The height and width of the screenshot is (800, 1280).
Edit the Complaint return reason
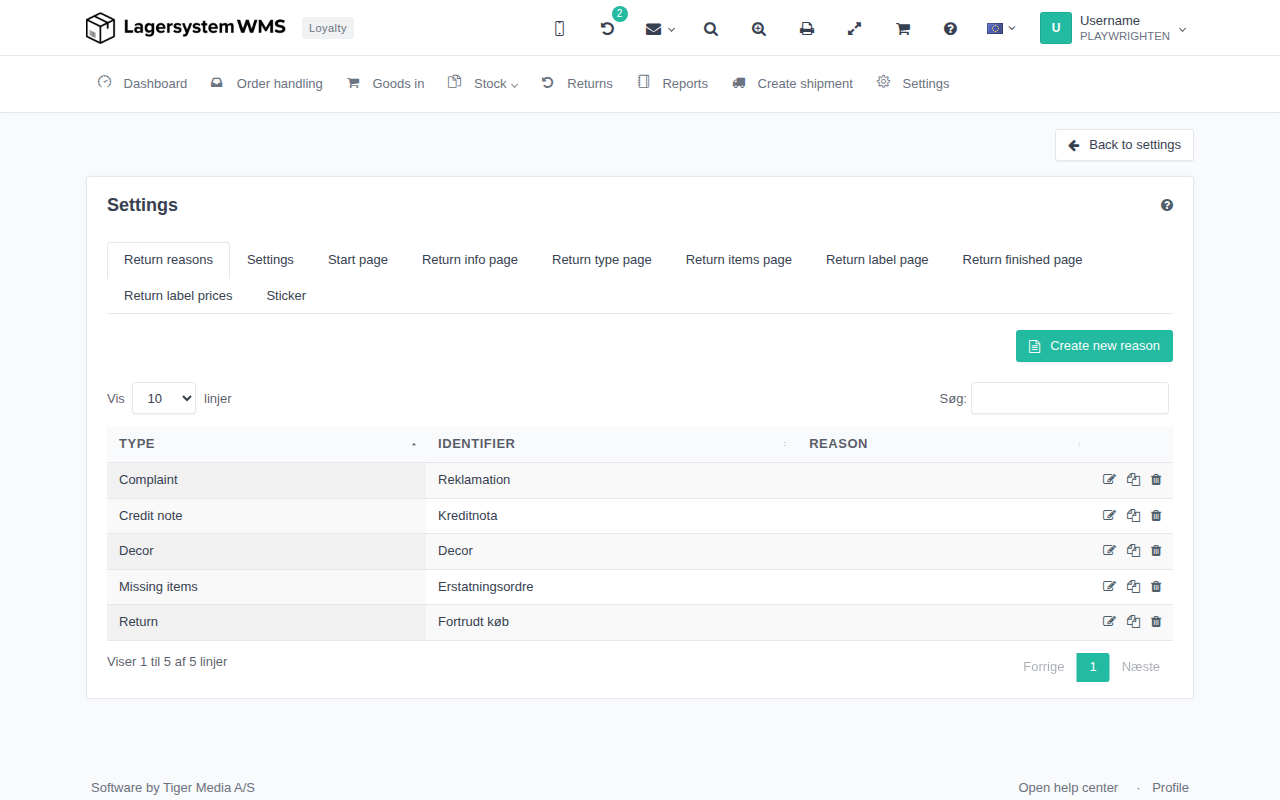[x=1109, y=480]
